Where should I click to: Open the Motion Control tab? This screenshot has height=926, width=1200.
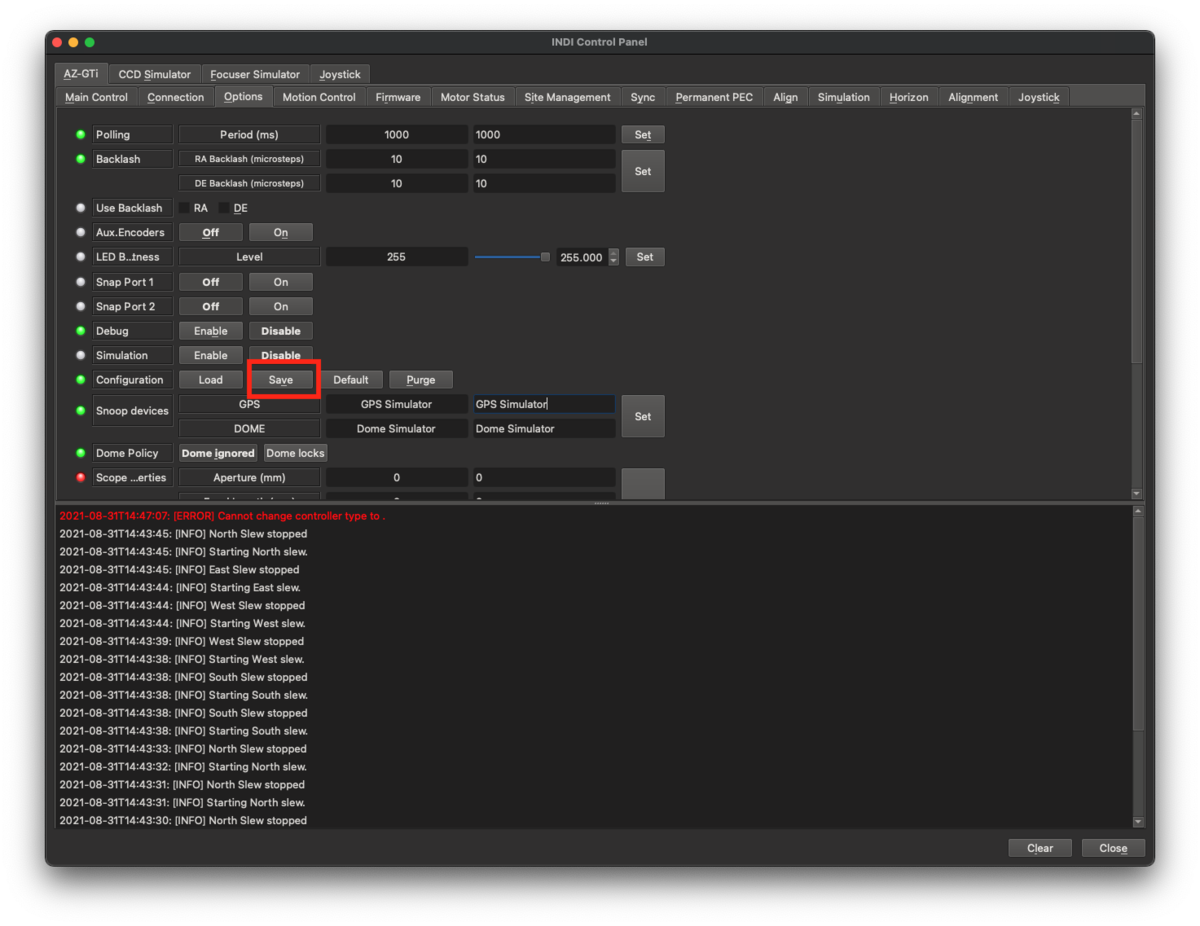(319, 97)
